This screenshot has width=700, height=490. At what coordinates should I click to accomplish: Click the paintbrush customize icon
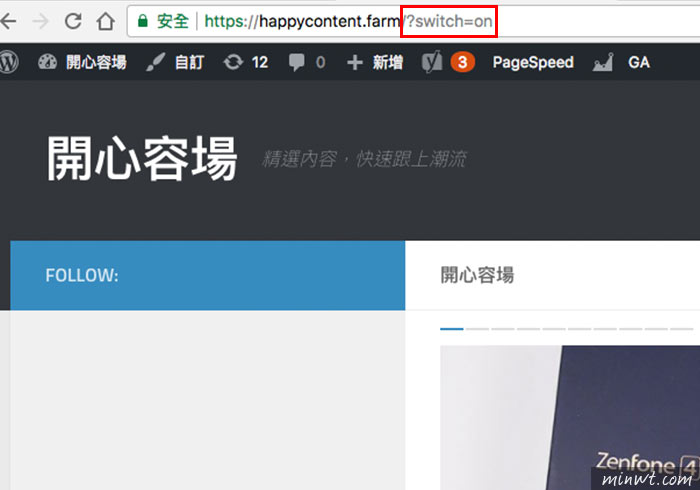[155, 62]
